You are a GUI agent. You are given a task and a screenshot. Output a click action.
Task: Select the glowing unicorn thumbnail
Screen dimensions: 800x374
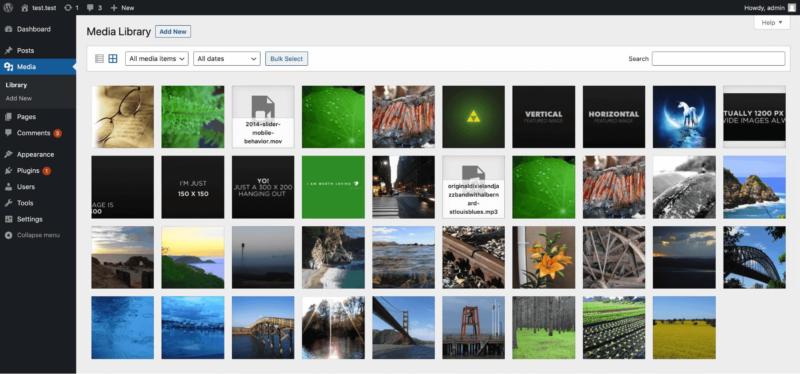[x=684, y=117]
